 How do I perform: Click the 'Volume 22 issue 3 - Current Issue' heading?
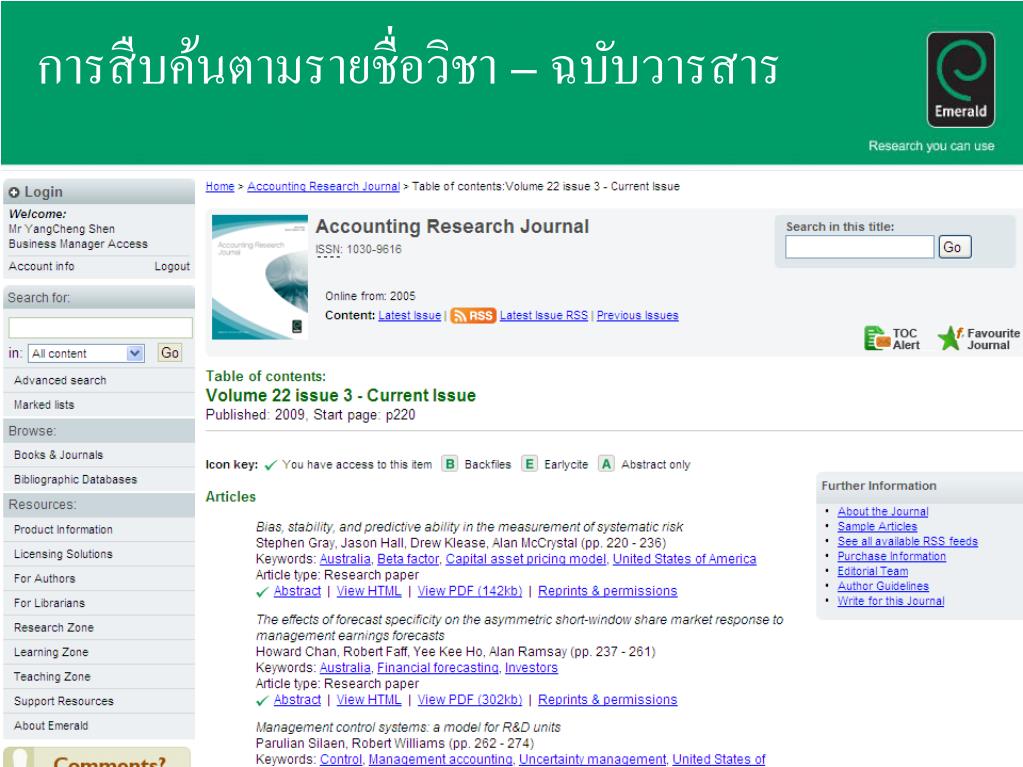(341, 396)
